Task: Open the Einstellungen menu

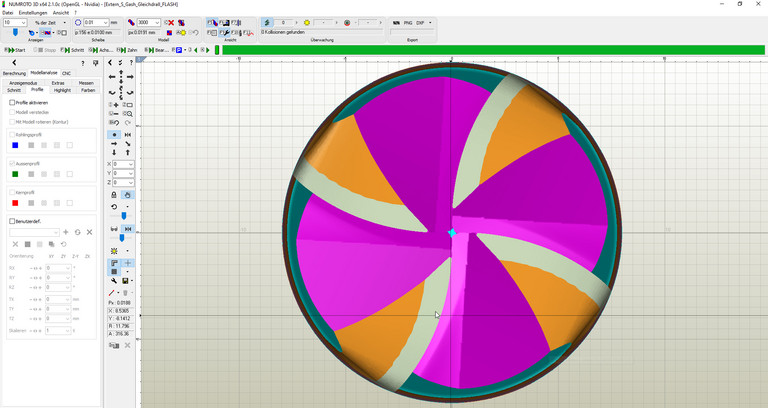Action: (x=32, y=13)
